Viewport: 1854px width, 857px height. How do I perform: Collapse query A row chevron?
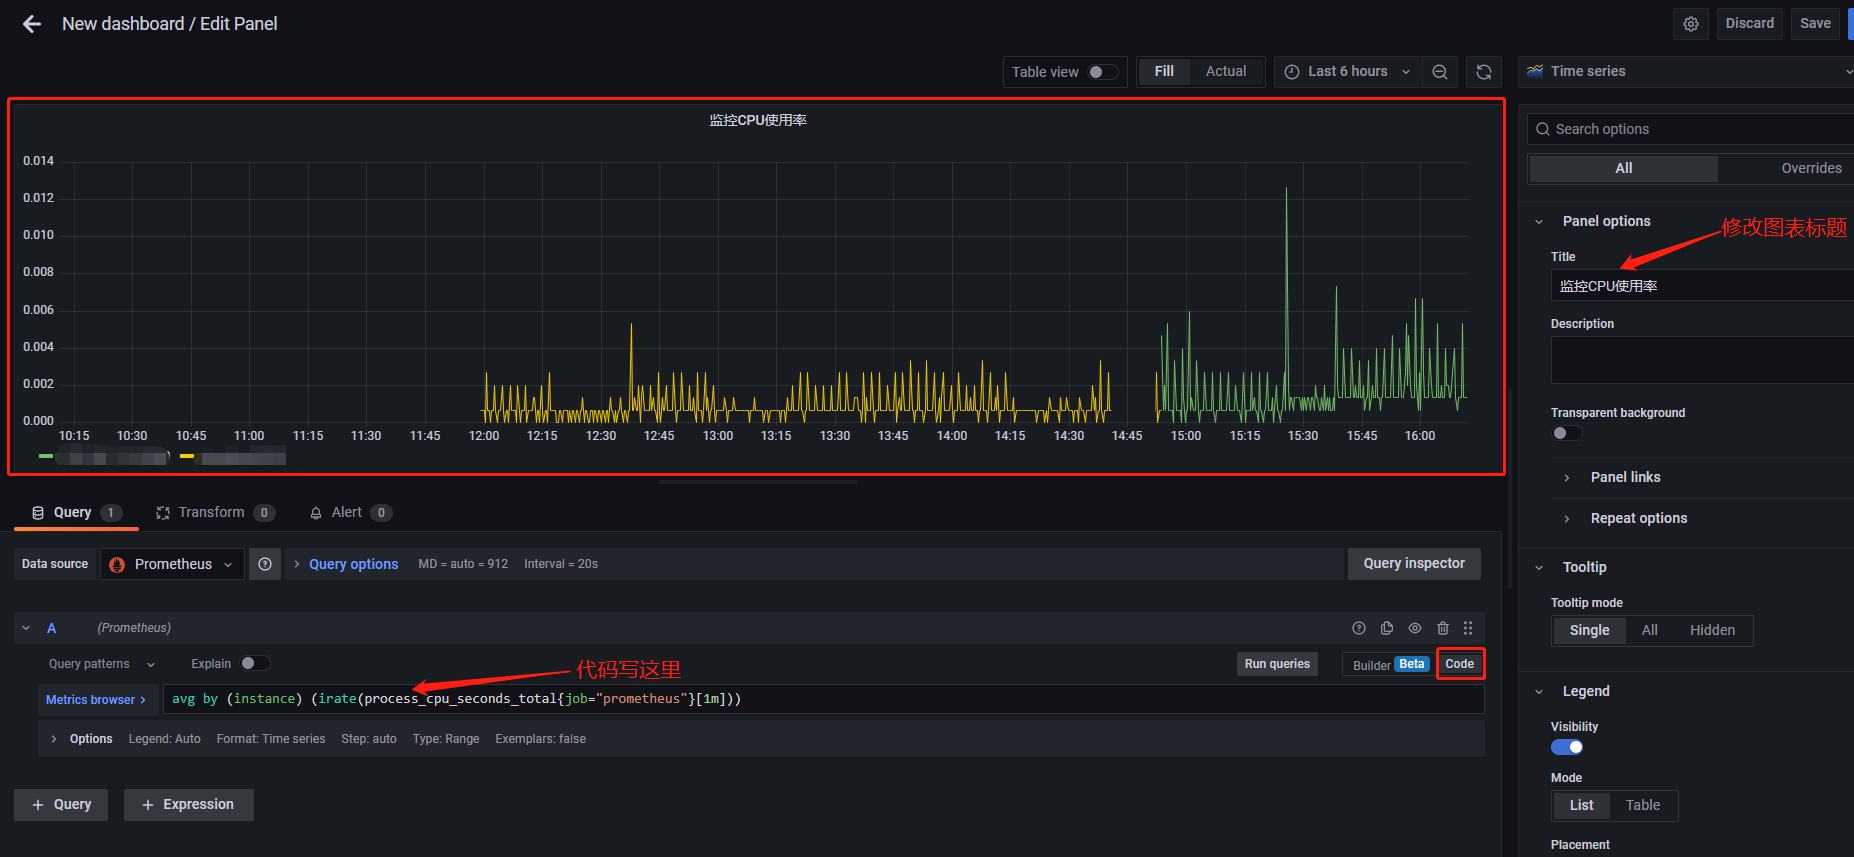[26, 628]
